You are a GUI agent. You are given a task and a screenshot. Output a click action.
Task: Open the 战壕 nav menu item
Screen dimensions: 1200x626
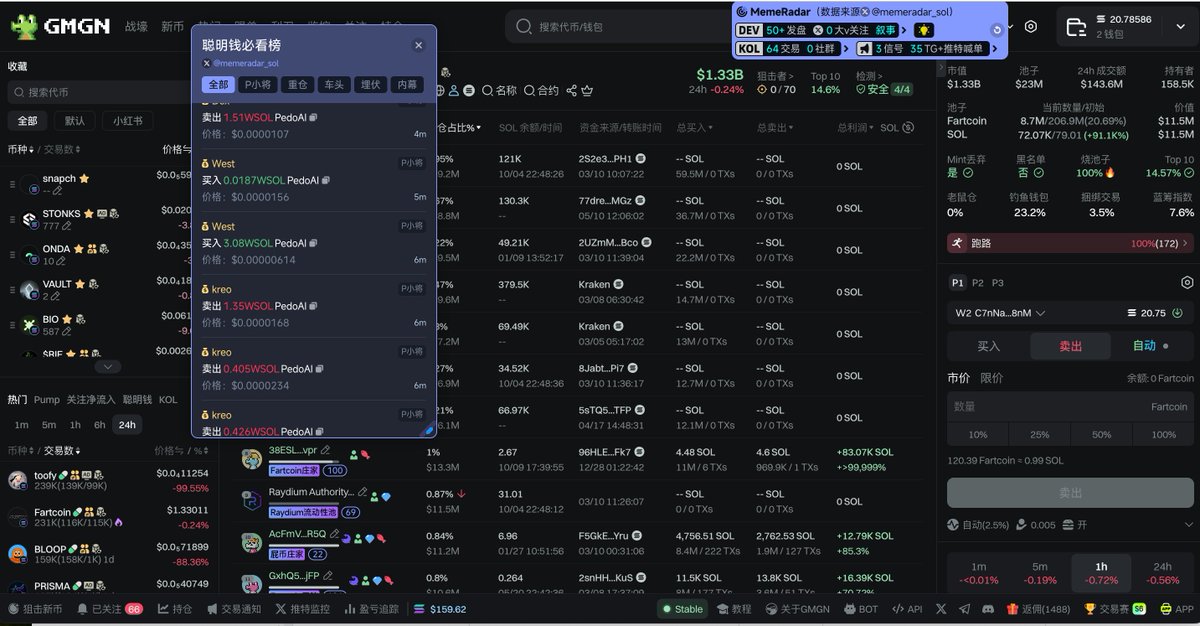coord(136,27)
